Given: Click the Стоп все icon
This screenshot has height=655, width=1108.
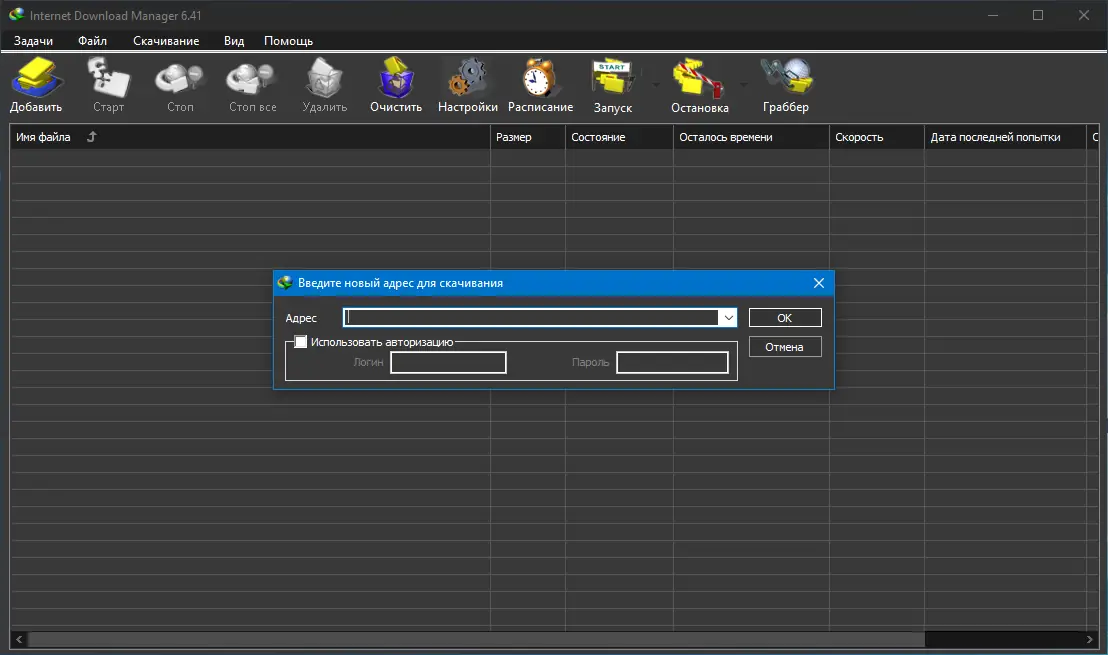Looking at the screenshot, I should [250, 82].
